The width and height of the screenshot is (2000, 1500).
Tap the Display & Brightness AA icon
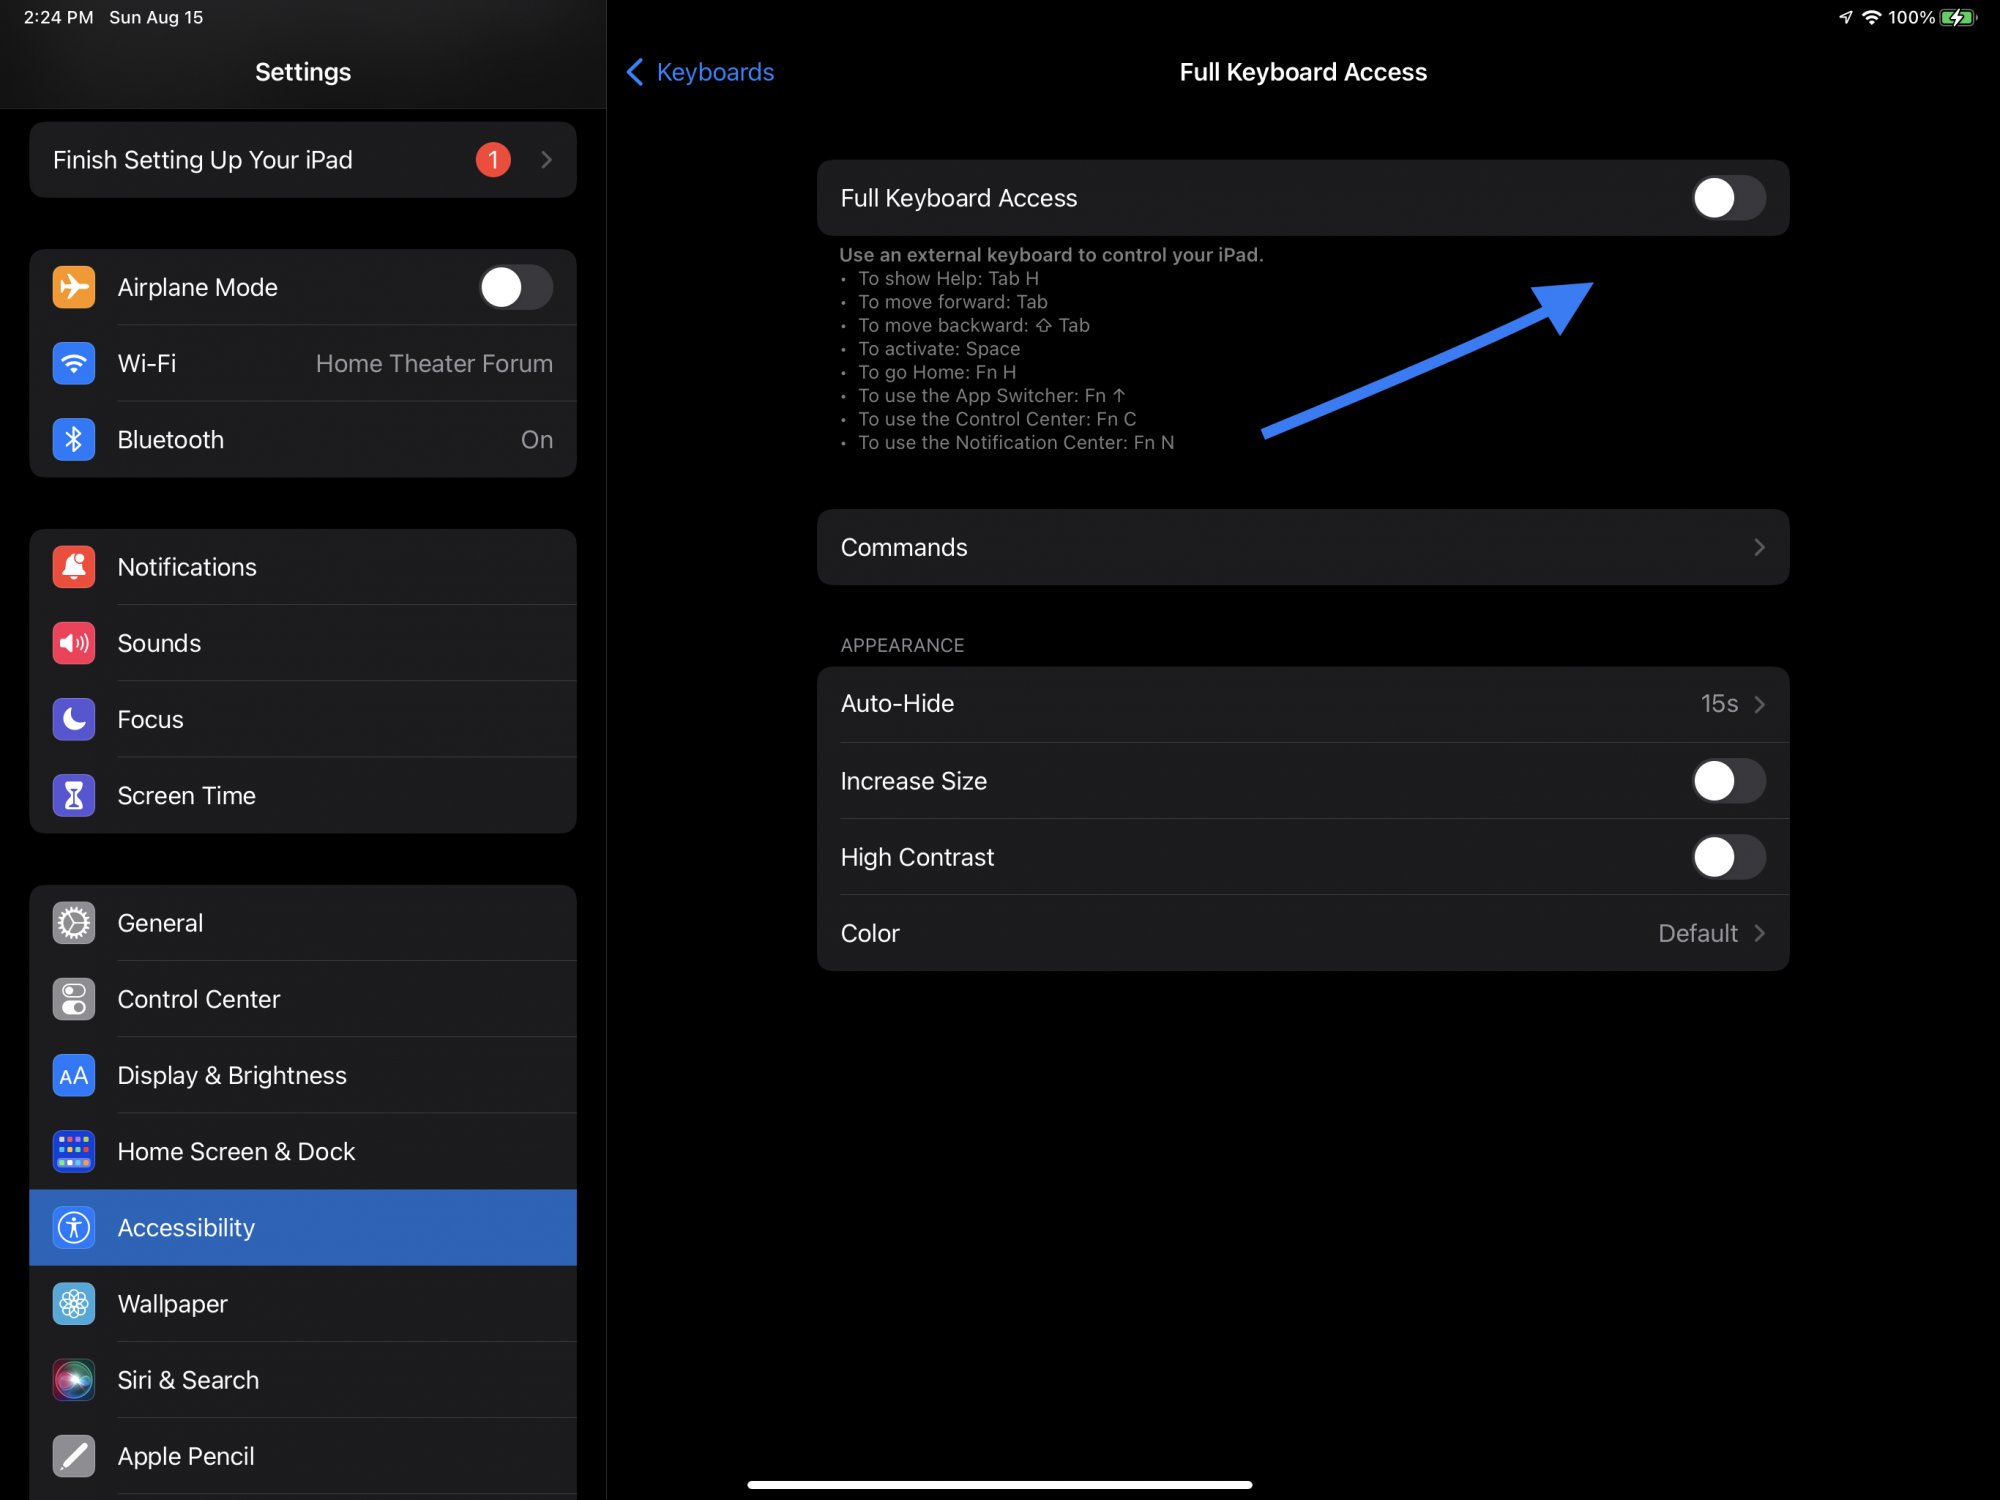tap(74, 1075)
